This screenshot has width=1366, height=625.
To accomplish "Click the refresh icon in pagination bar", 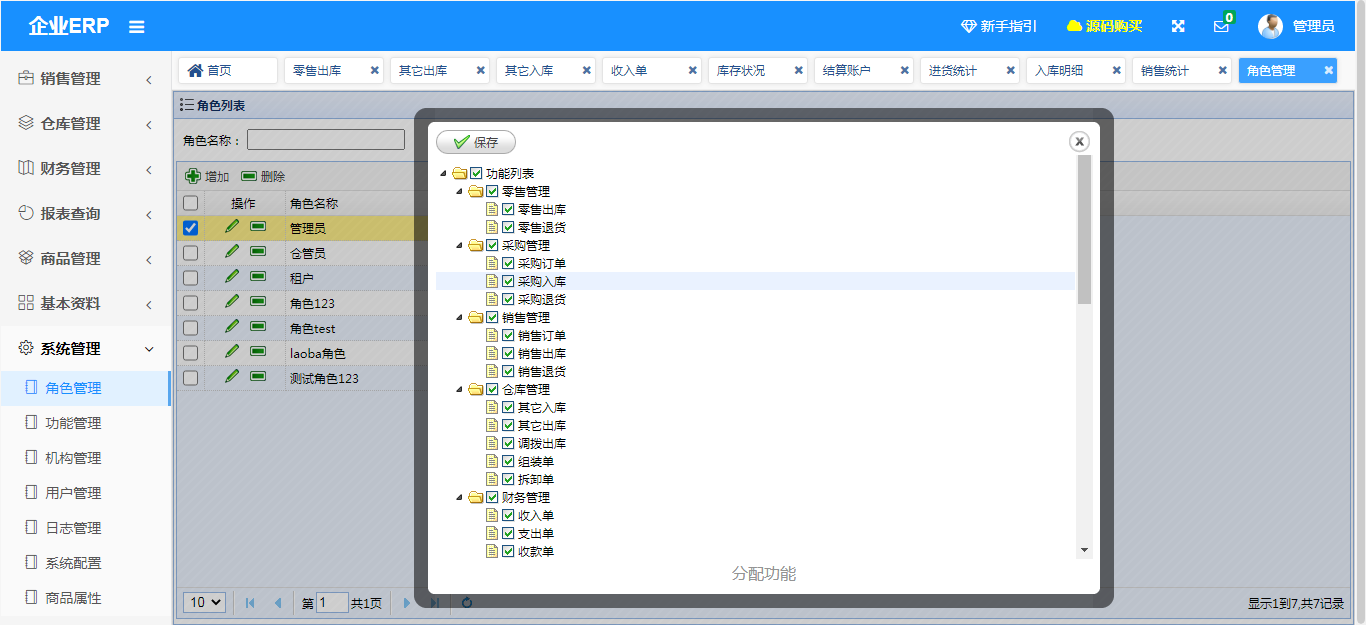I will tap(467, 602).
